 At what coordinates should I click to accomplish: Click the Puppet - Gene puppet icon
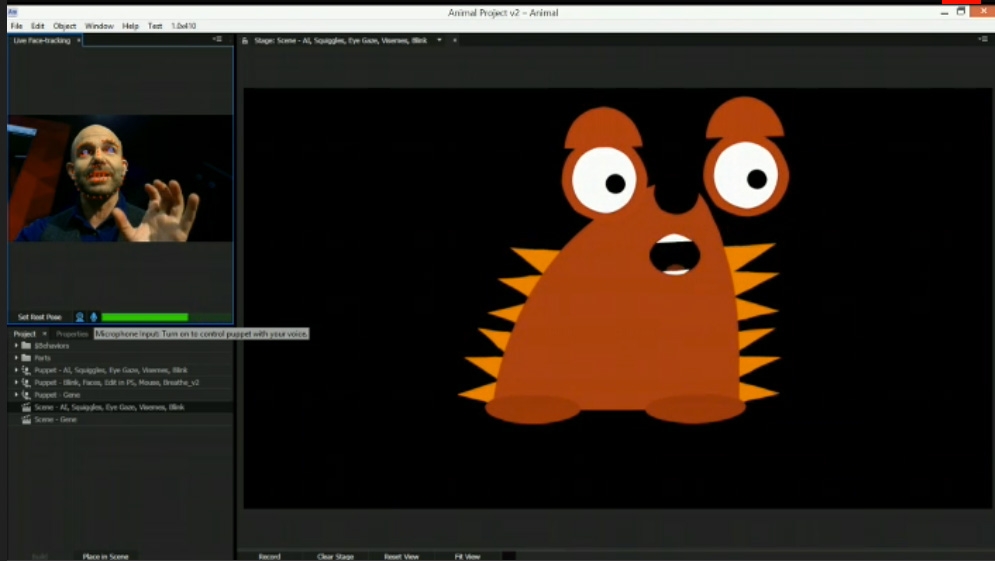[26, 395]
